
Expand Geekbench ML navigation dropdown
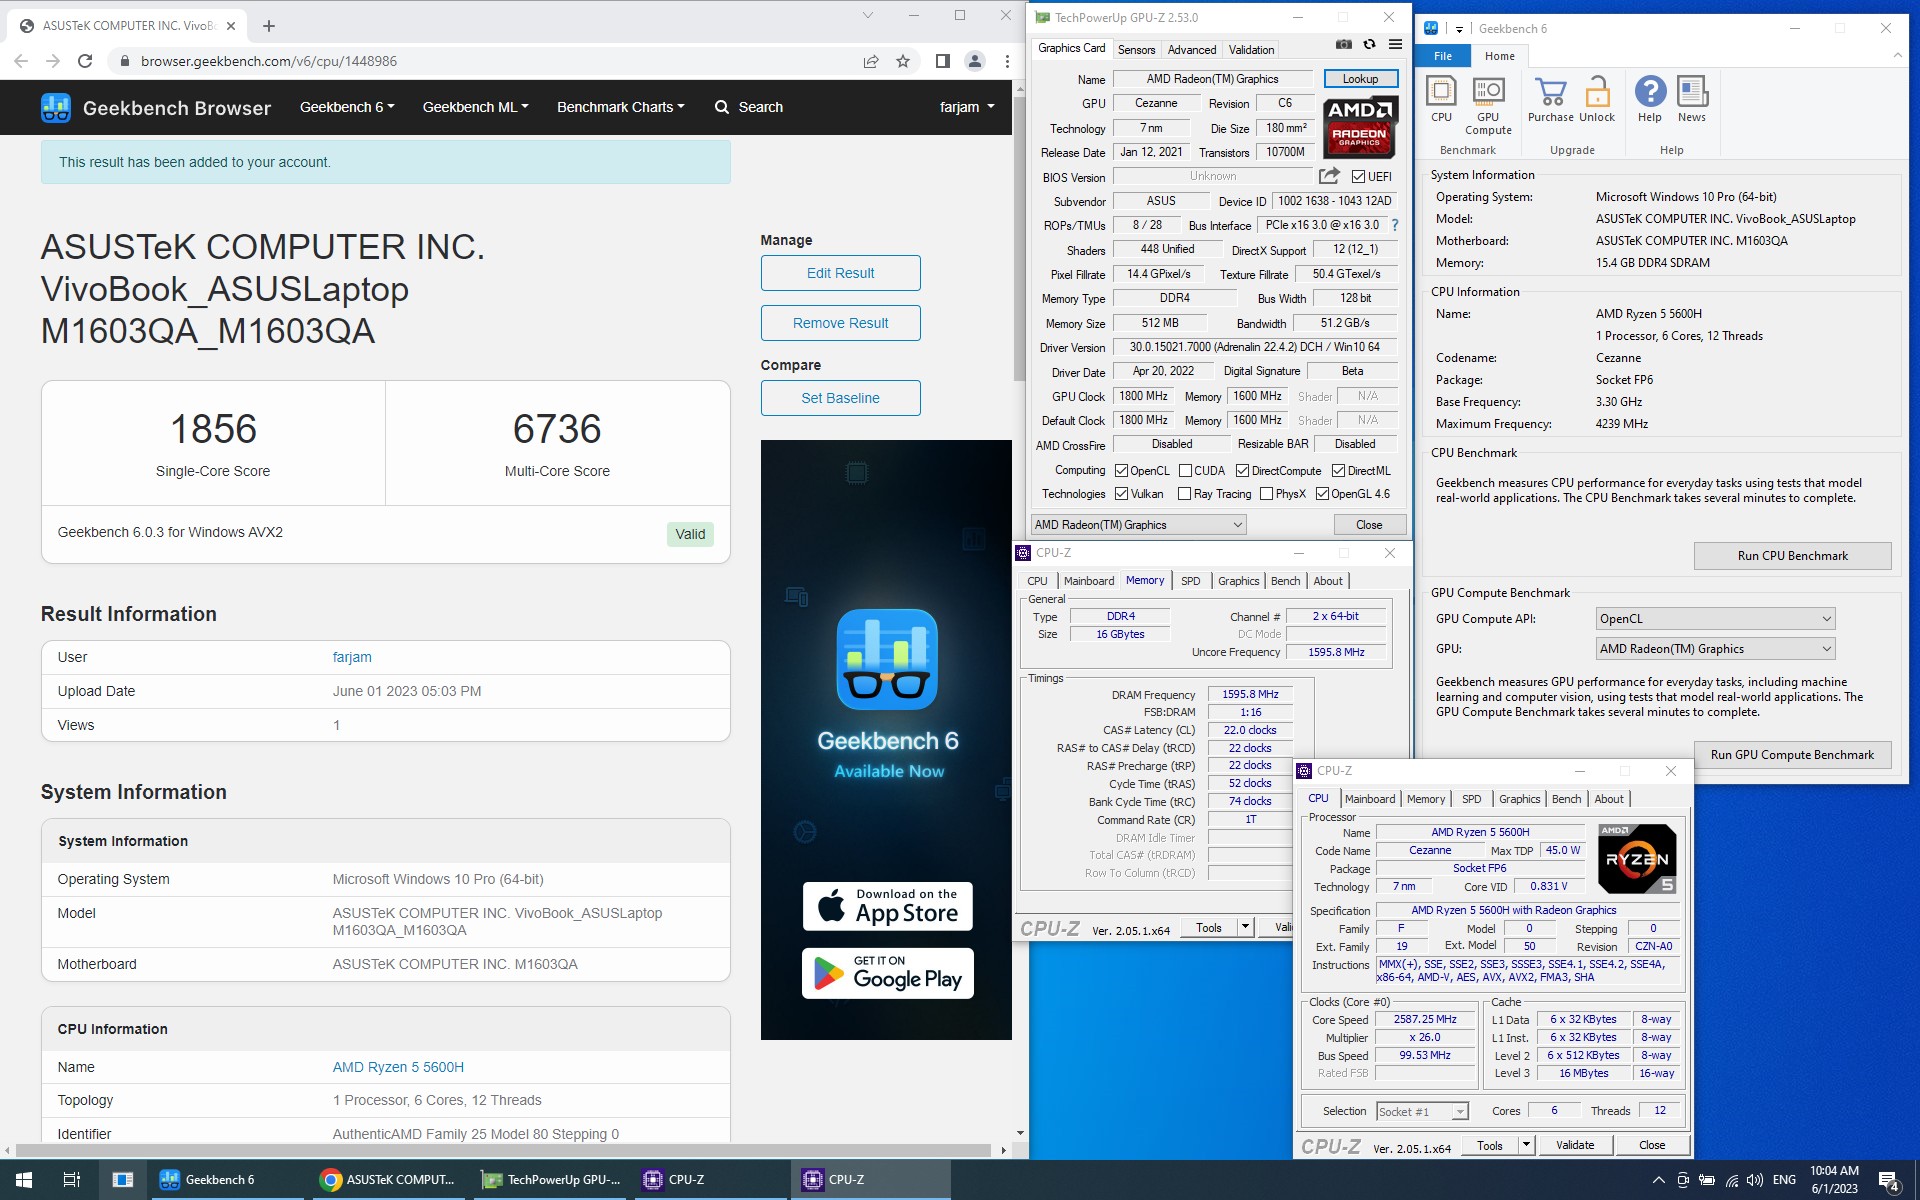click(x=475, y=107)
